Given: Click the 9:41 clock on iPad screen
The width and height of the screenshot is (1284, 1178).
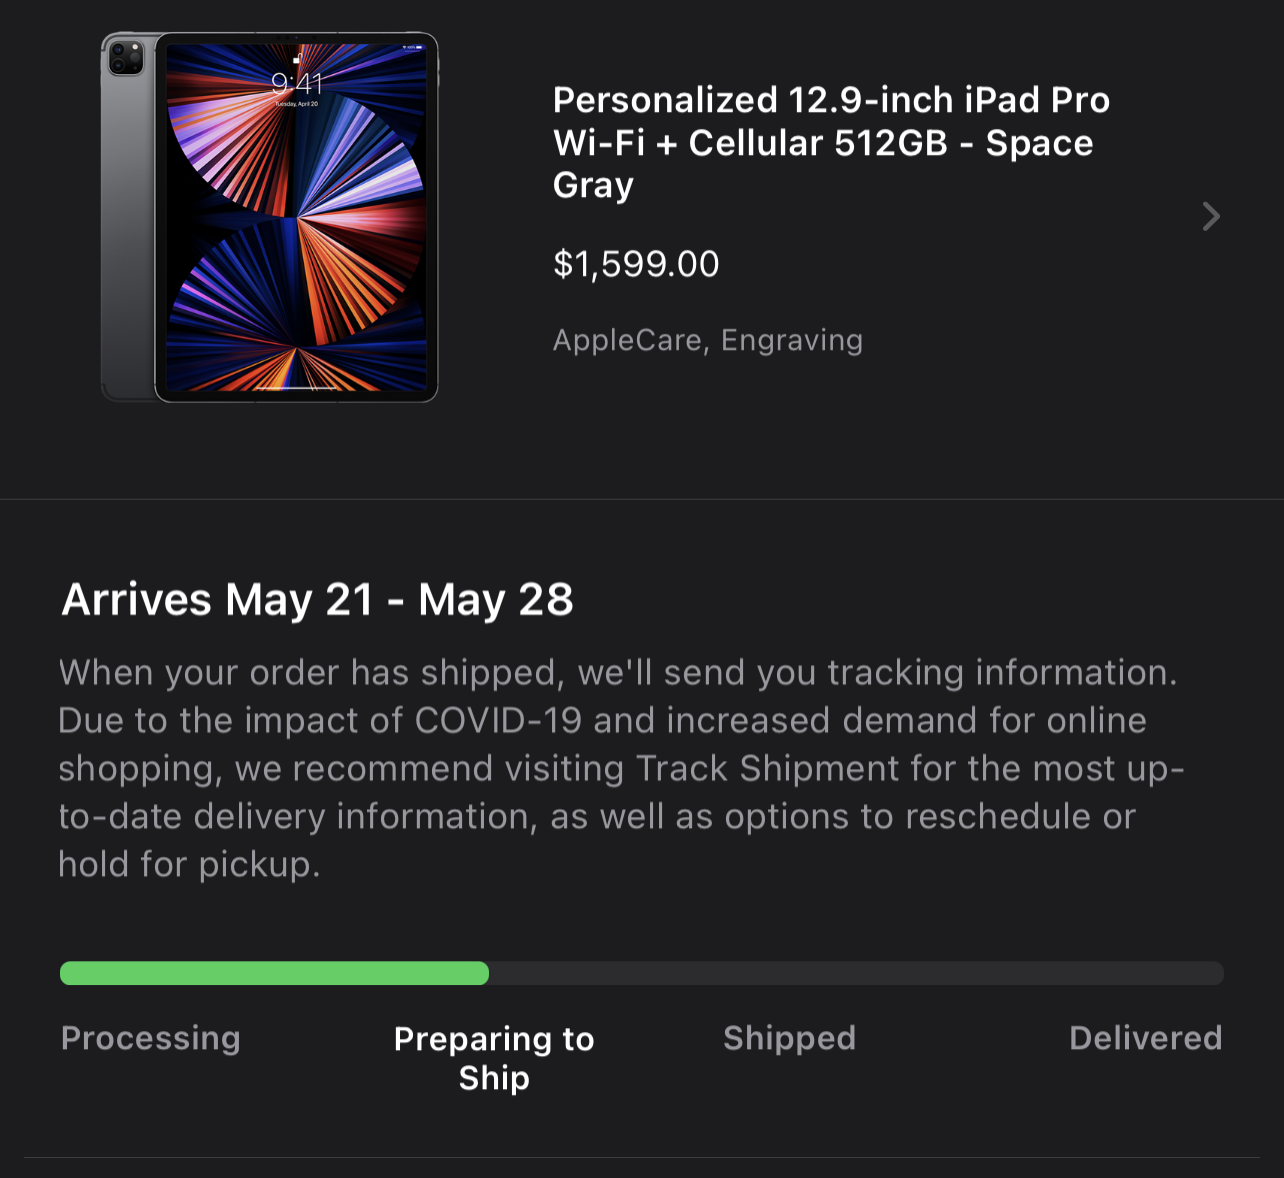Looking at the screenshot, I should coord(297,83).
